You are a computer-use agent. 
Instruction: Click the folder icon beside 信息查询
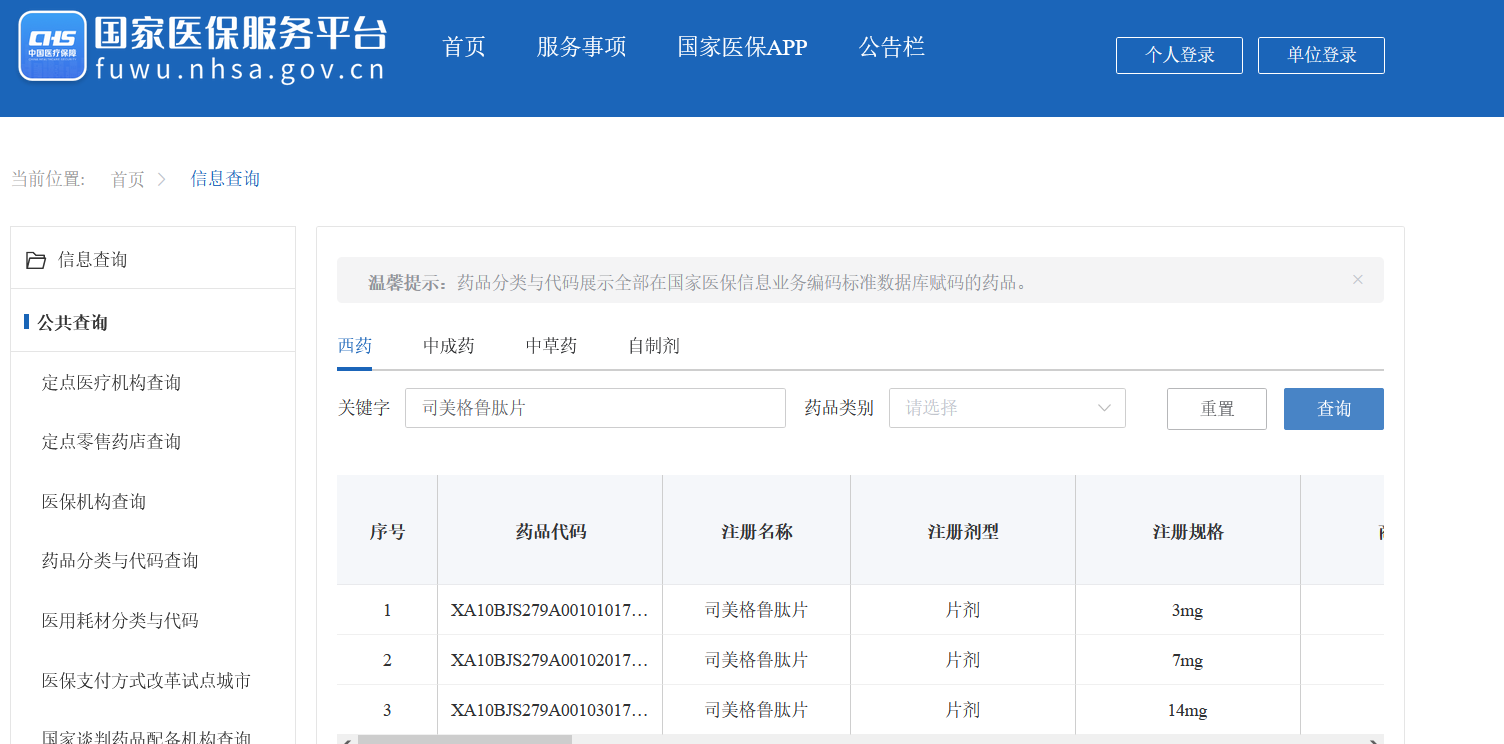[x=36, y=260]
